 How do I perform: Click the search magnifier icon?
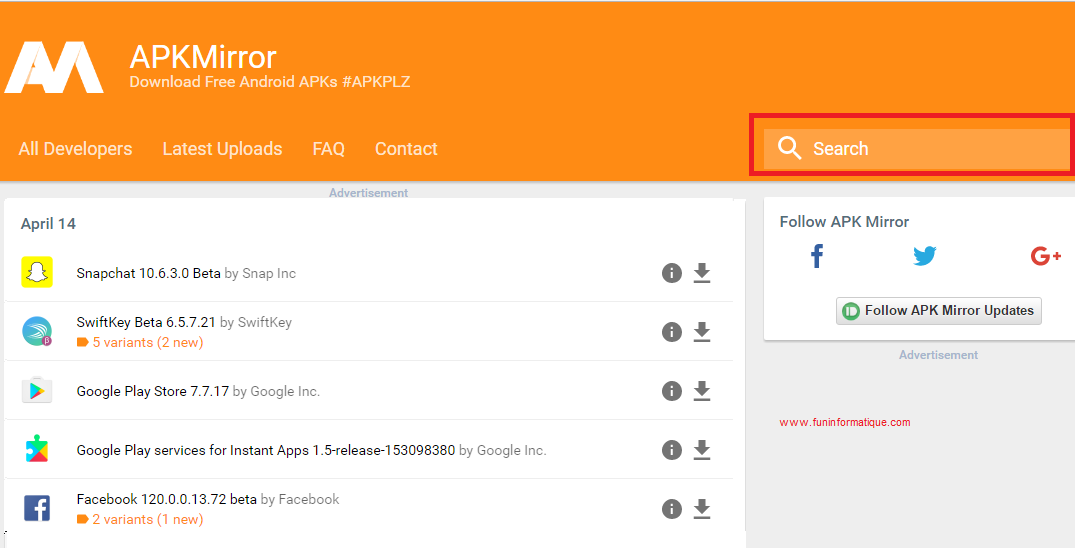coord(789,148)
